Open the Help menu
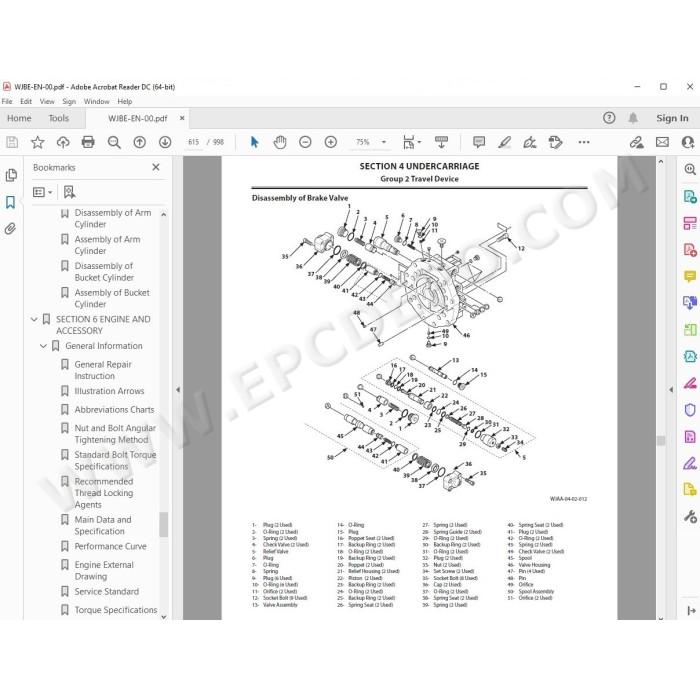The height and width of the screenshot is (700, 700). point(125,101)
